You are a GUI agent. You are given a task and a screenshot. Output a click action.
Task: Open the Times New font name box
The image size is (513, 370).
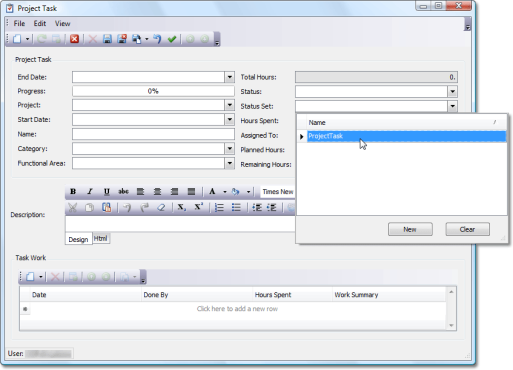[x=278, y=192]
